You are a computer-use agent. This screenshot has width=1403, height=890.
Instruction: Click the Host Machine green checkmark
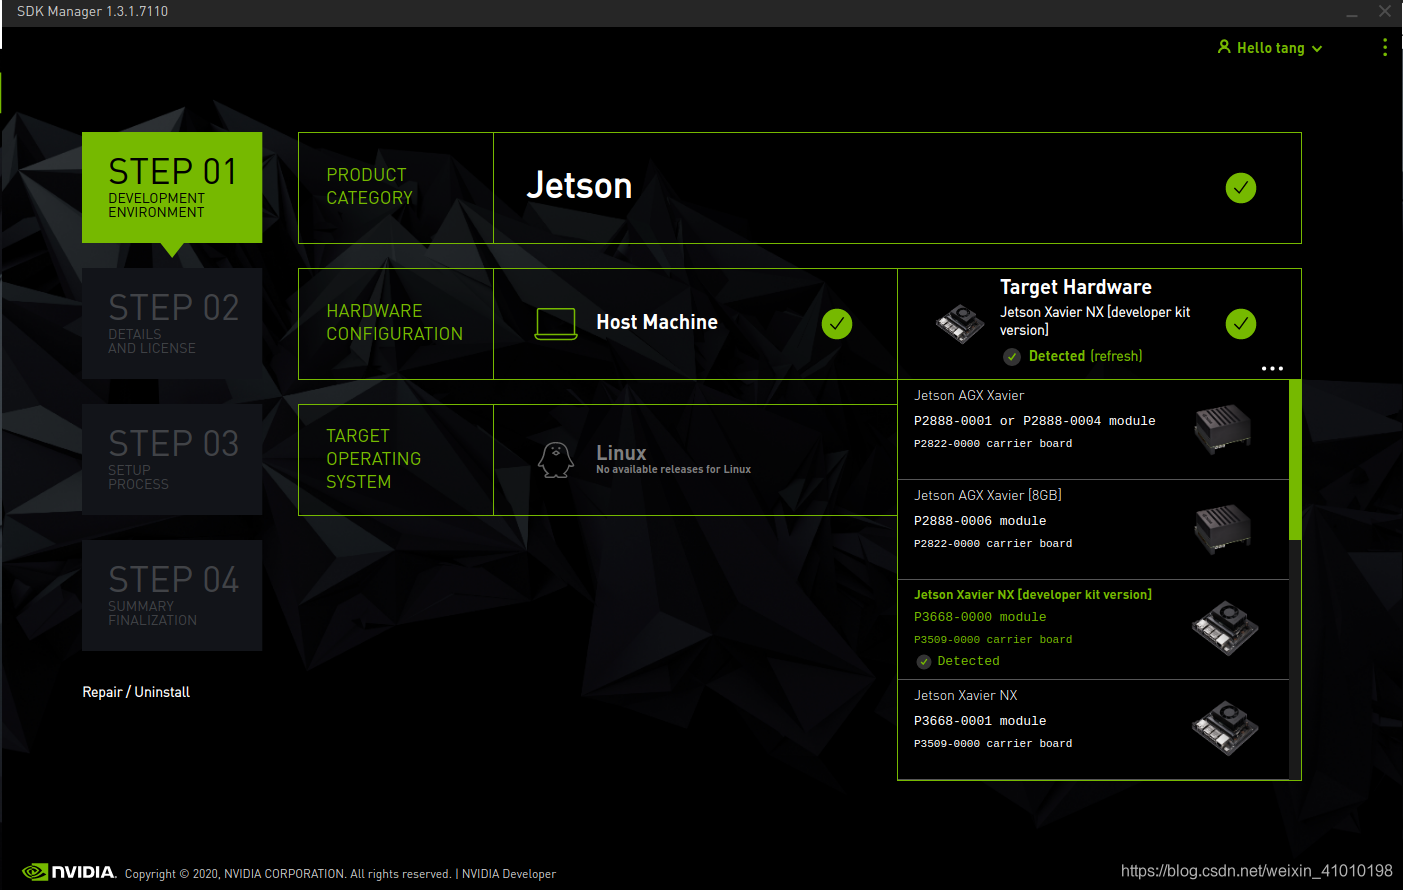[837, 324]
